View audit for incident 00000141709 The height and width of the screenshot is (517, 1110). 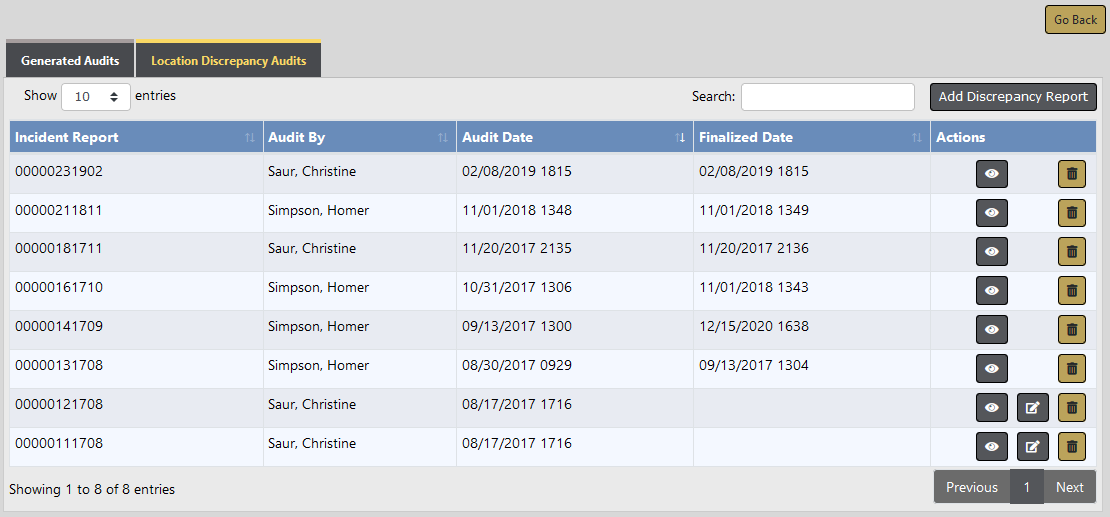pos(991,330)
